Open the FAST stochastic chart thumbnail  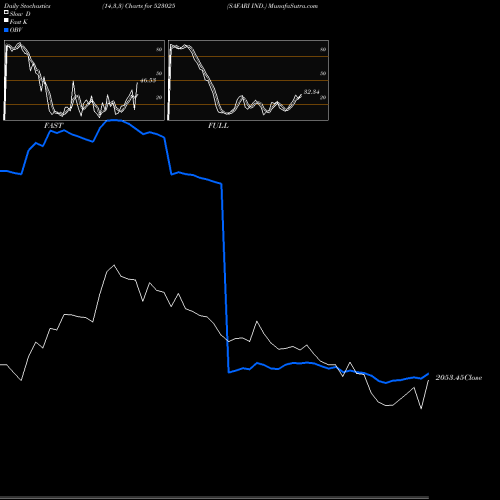(84, 80)
